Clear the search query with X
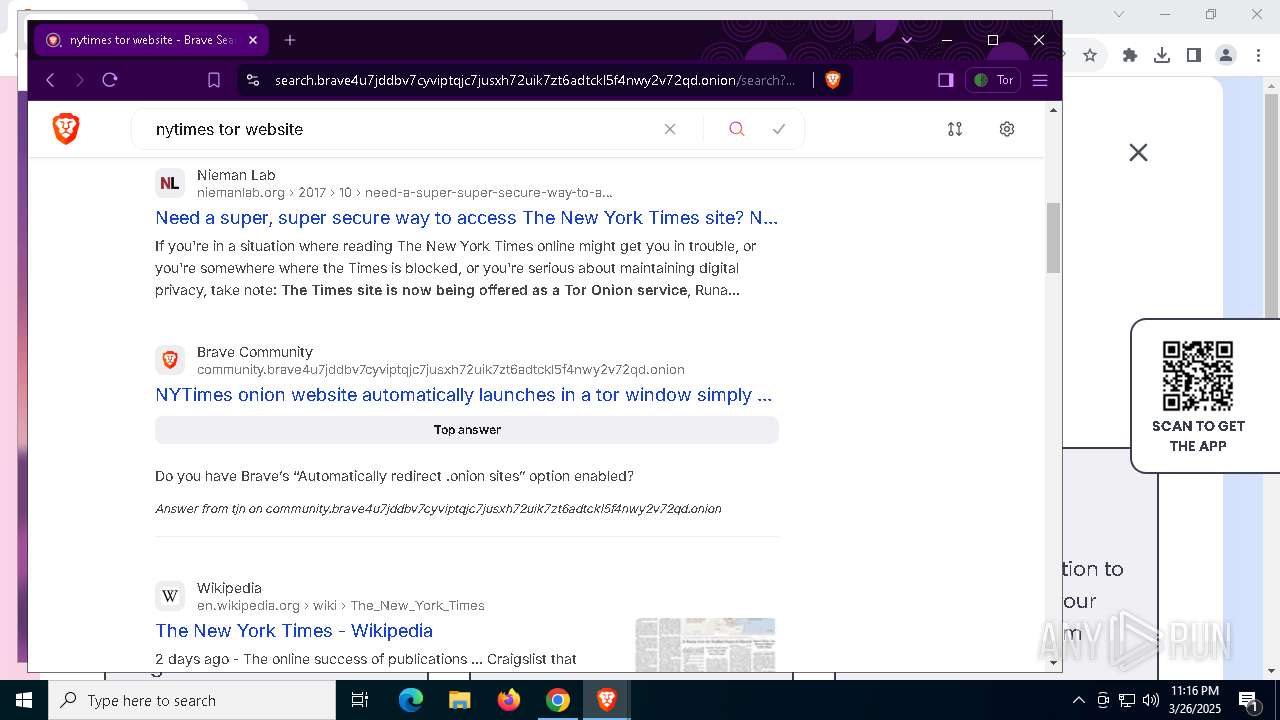The image size is (1280, 720). [x=670, y=129]
